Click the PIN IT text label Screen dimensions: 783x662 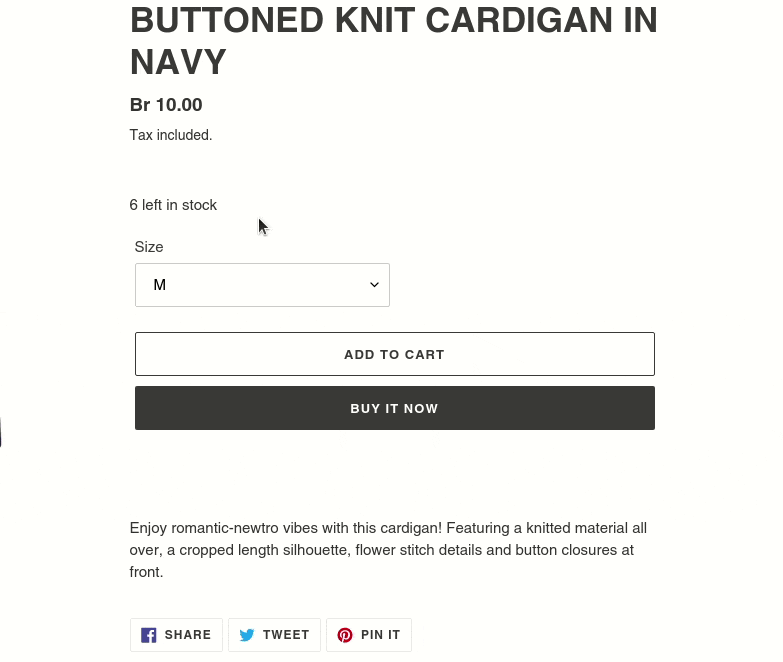(x=381, y=635)
